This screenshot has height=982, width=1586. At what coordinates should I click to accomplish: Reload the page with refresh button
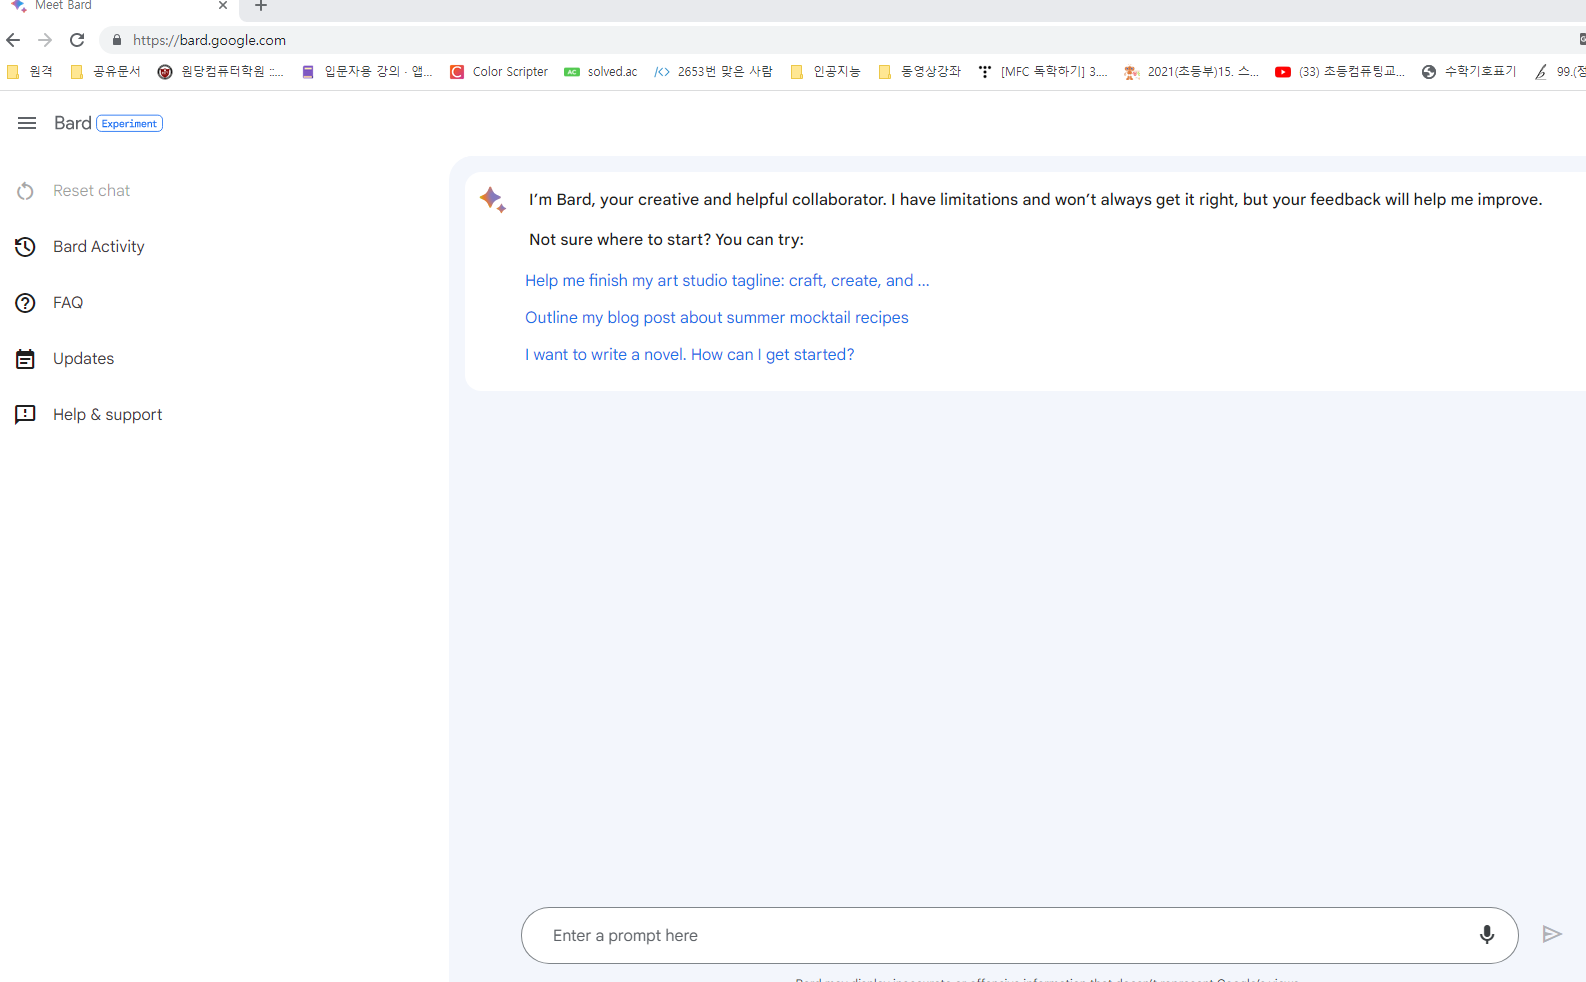click(x=77, y=40)
